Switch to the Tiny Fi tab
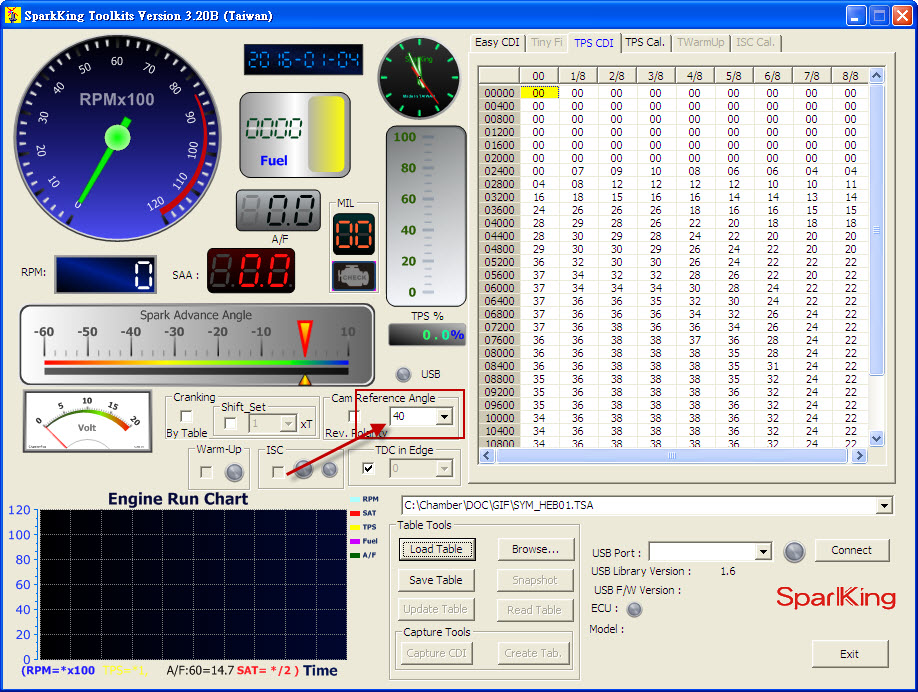Image resolution: width=918 pixels, height=692 pixels. tap(546, 42)
